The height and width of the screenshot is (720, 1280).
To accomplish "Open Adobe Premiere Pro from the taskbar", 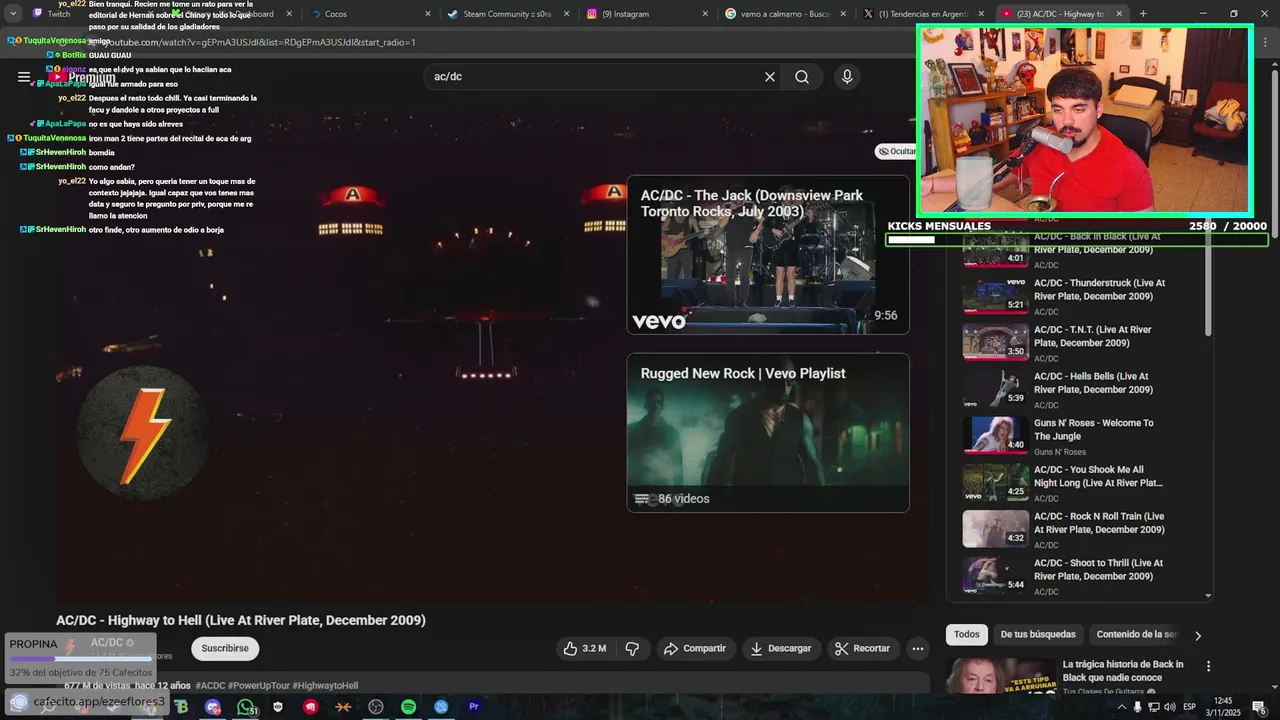I will click(x=474, y=707).
